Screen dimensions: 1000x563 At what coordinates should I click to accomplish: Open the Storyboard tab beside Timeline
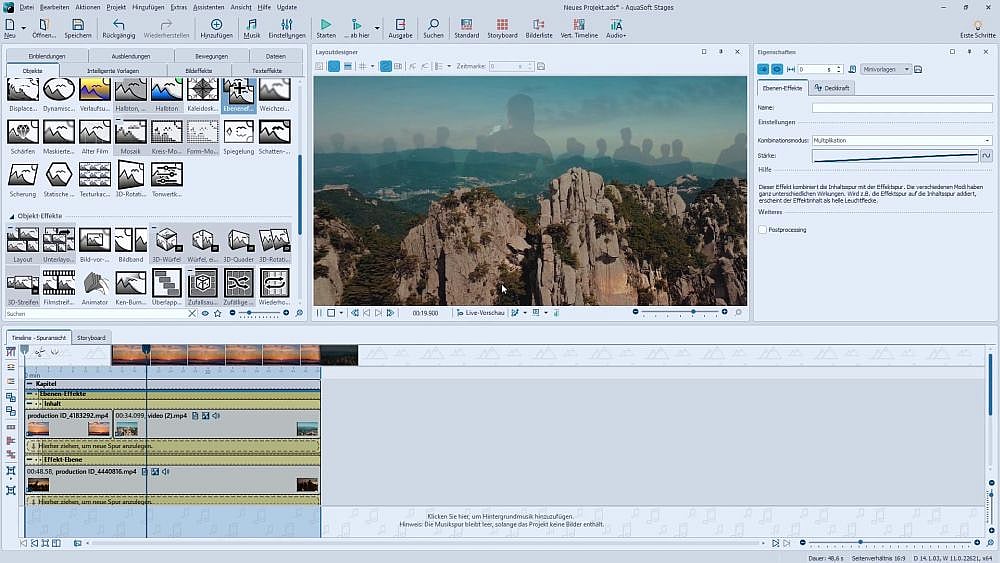(x=92, y=338)
